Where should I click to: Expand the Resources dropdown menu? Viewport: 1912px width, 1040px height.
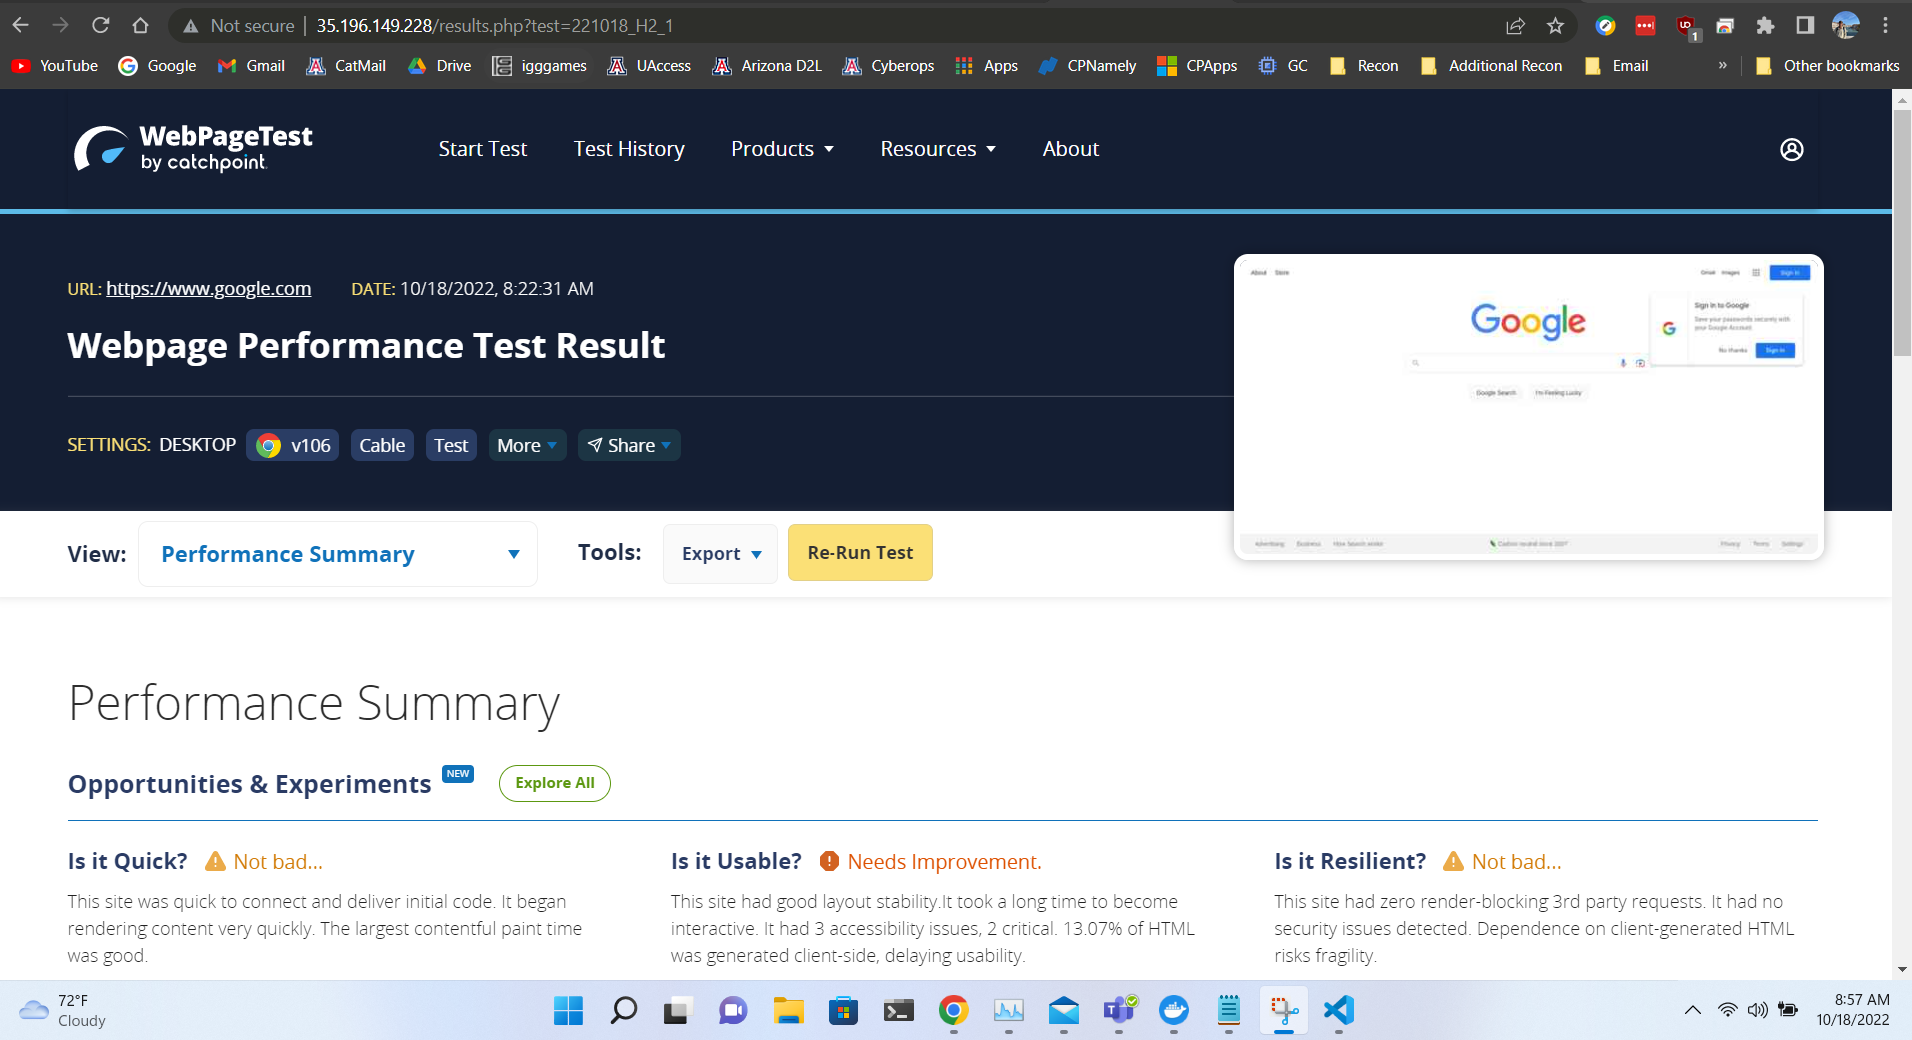point(938,149)
